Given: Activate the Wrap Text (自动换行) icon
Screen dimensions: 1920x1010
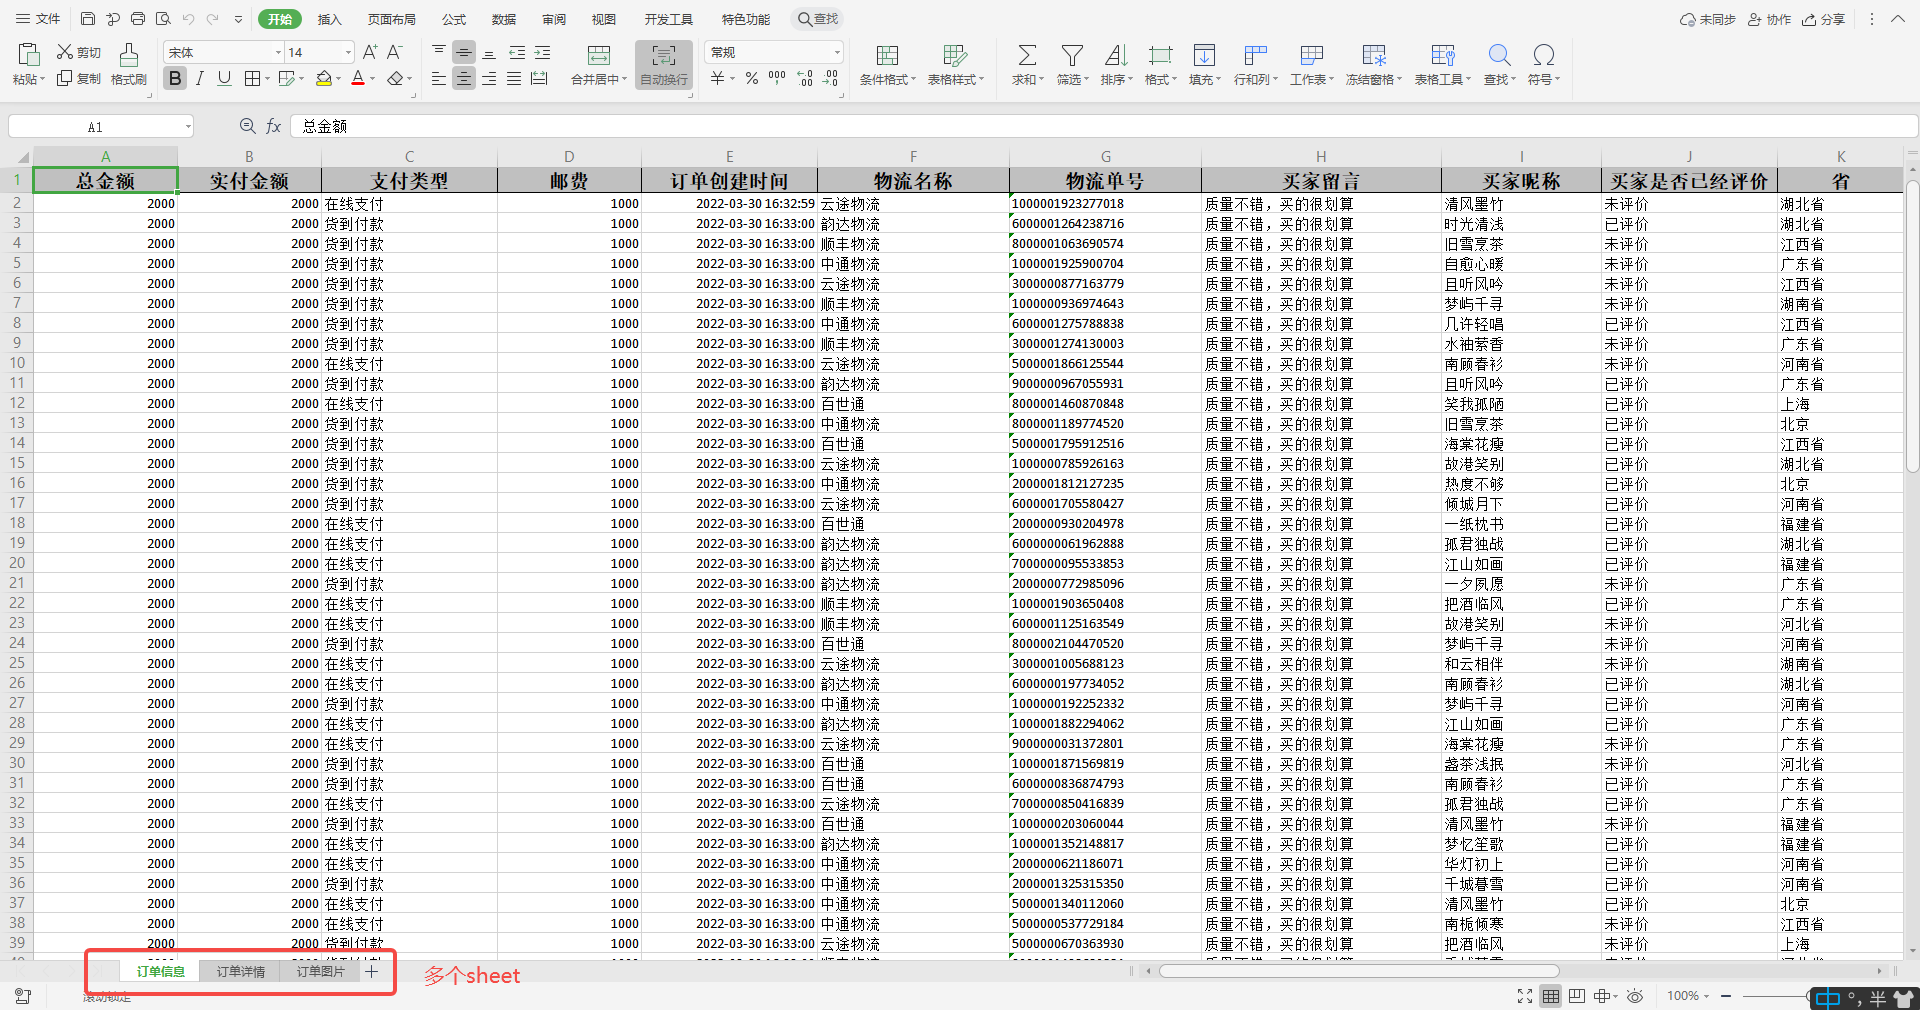Looking at the screenshot, I should pos(662,64).
